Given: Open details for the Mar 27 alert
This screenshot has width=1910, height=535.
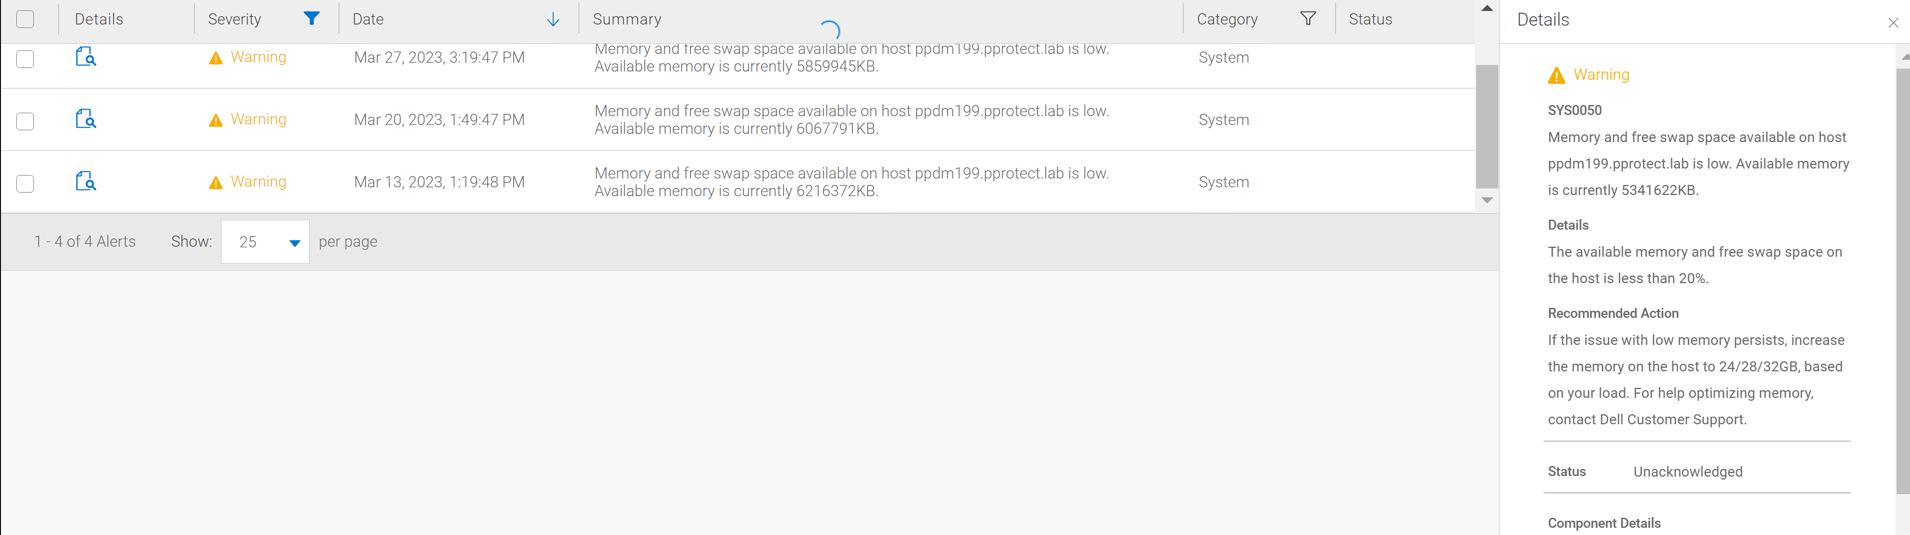Looking at the screenshot, I should (86, 57).
